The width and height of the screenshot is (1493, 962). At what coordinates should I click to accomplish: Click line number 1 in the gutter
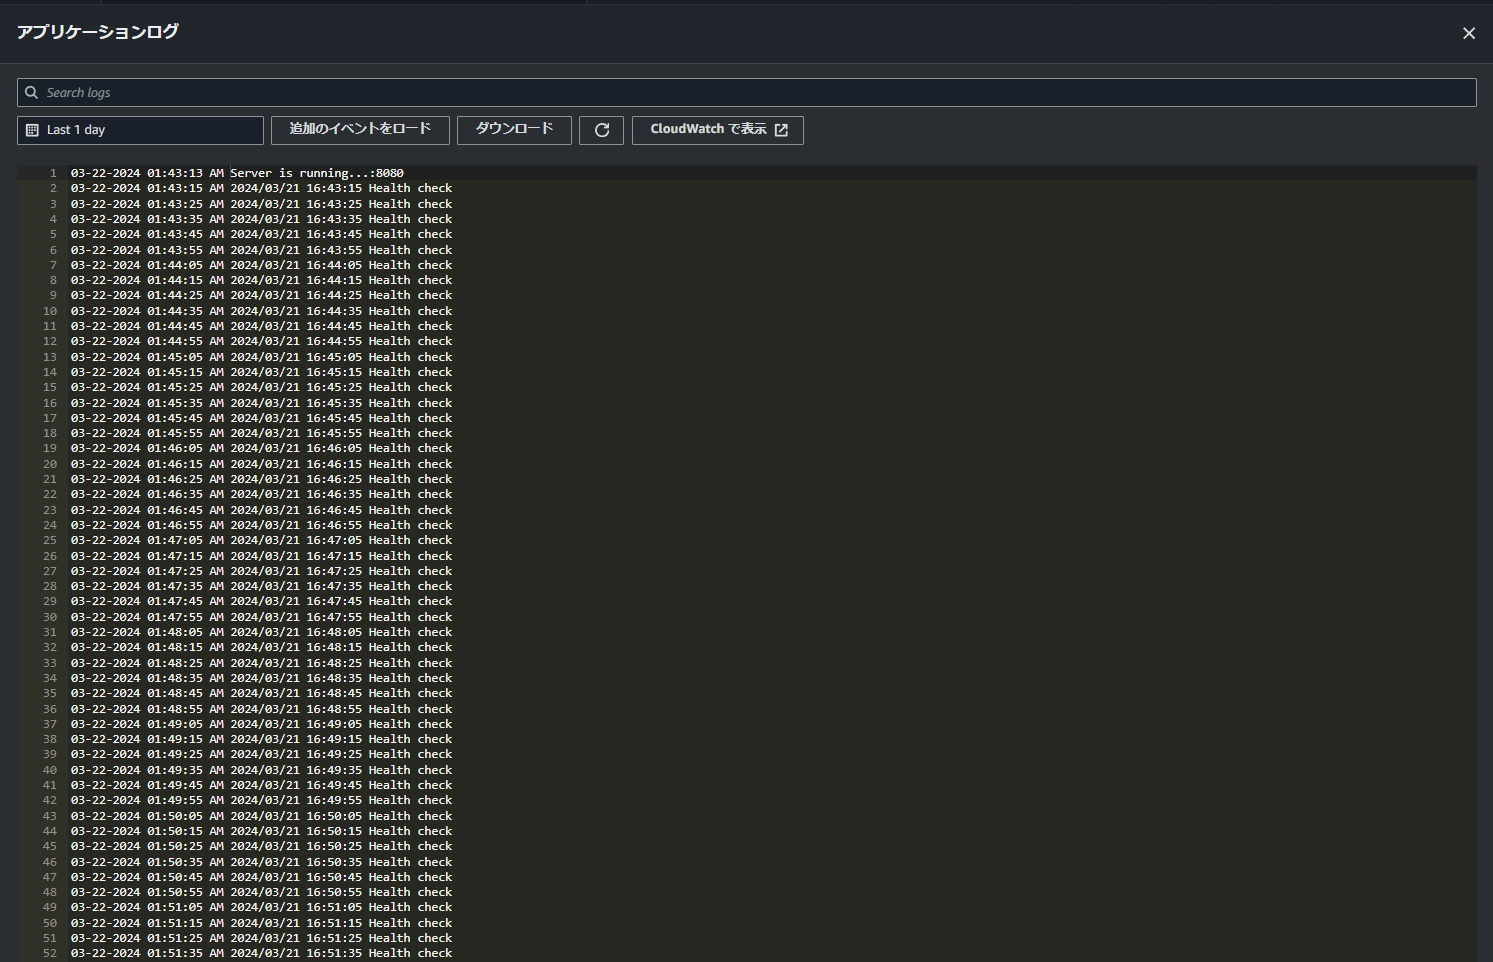pos(50,172)
